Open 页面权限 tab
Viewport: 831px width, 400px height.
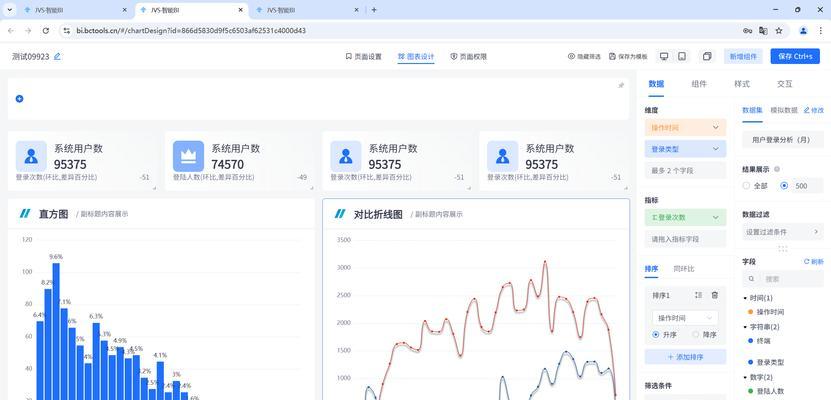click(468, 57)
